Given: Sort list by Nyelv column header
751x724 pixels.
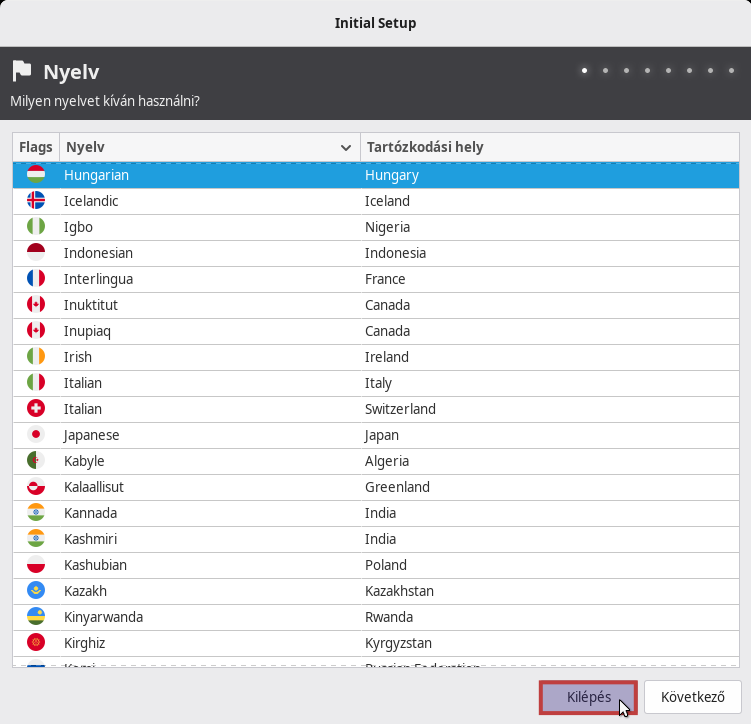Looking at the screenshot, I should pos(200,147).
